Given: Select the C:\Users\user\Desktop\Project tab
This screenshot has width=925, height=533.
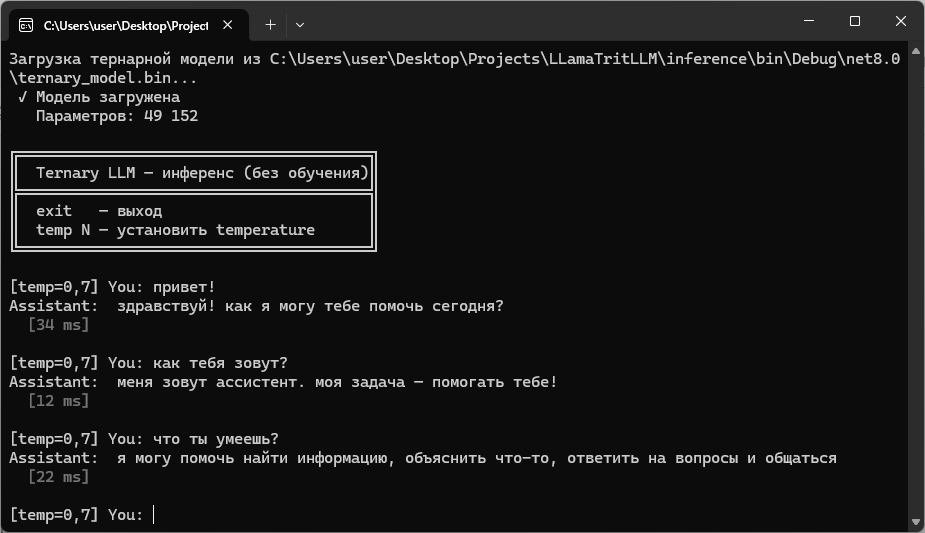Looking at the screenshot, I should (x=126, y=25).
